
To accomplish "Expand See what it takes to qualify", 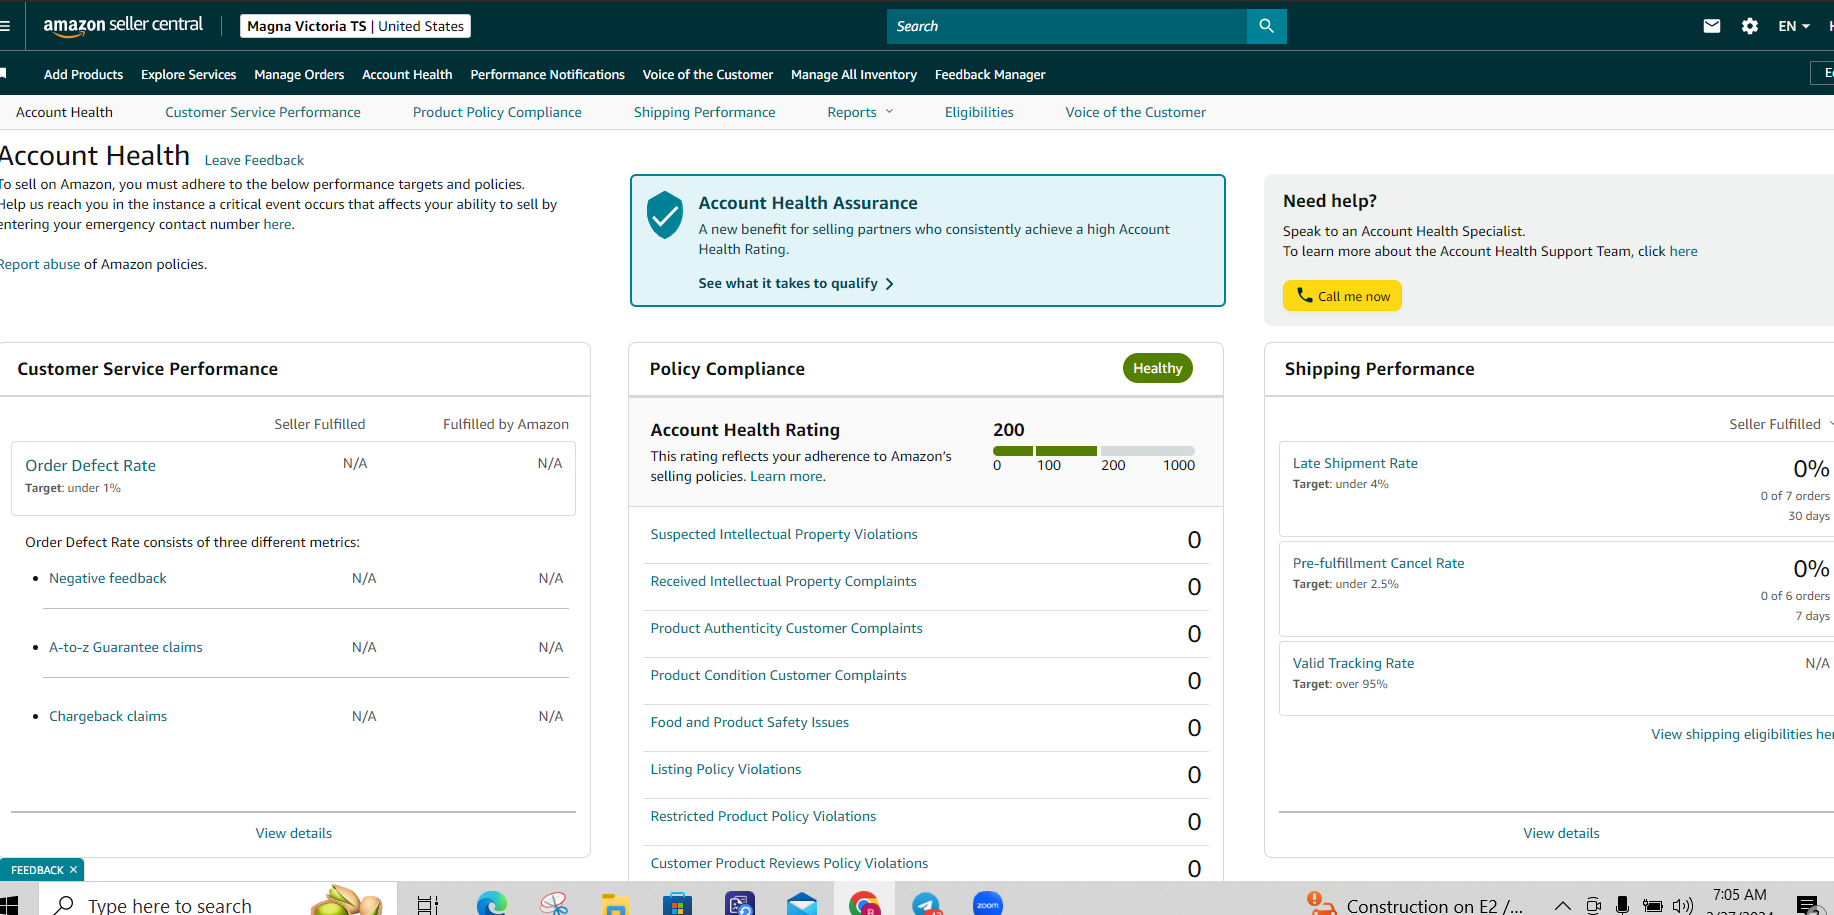I will (796, 283).
